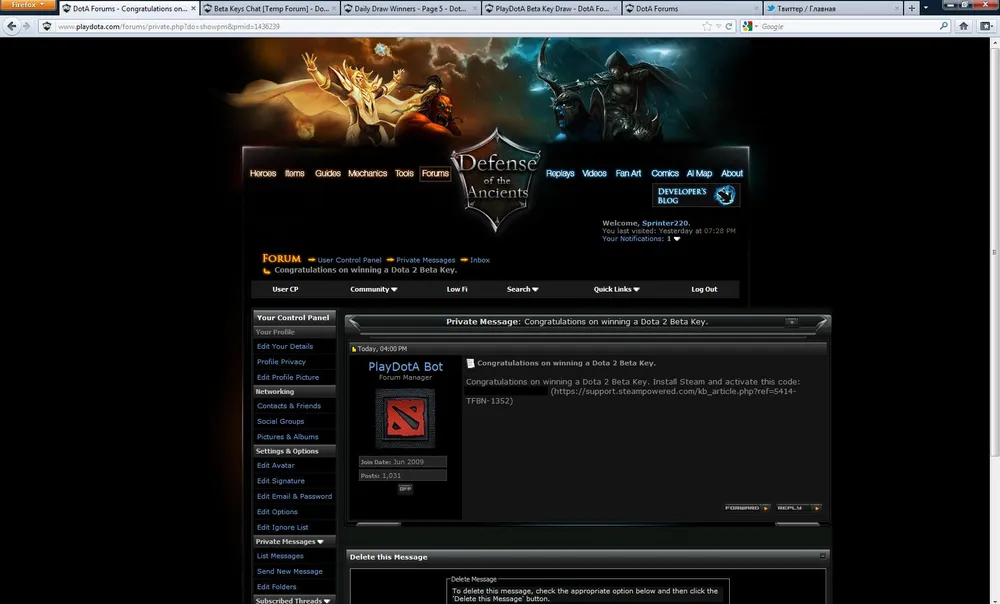Switch to PlayDotA Beta Key Draw tab
The width and height of the screenshot is (1000, 604).
[551, 8]
